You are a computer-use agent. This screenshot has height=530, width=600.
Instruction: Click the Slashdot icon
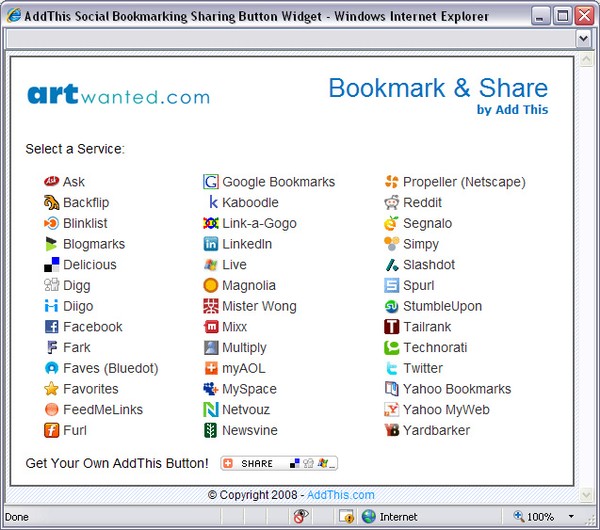pos(392,265)
